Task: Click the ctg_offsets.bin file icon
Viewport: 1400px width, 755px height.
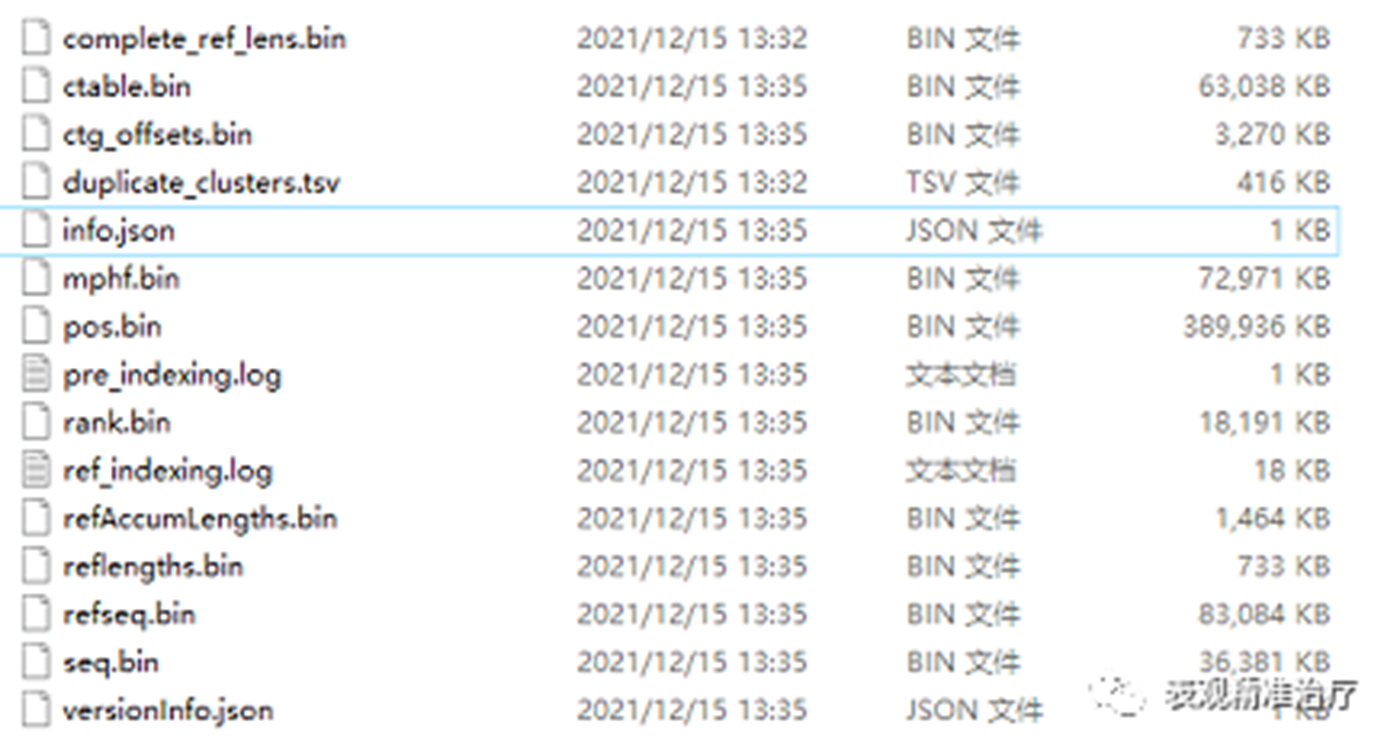Action: tap(36, 135)
